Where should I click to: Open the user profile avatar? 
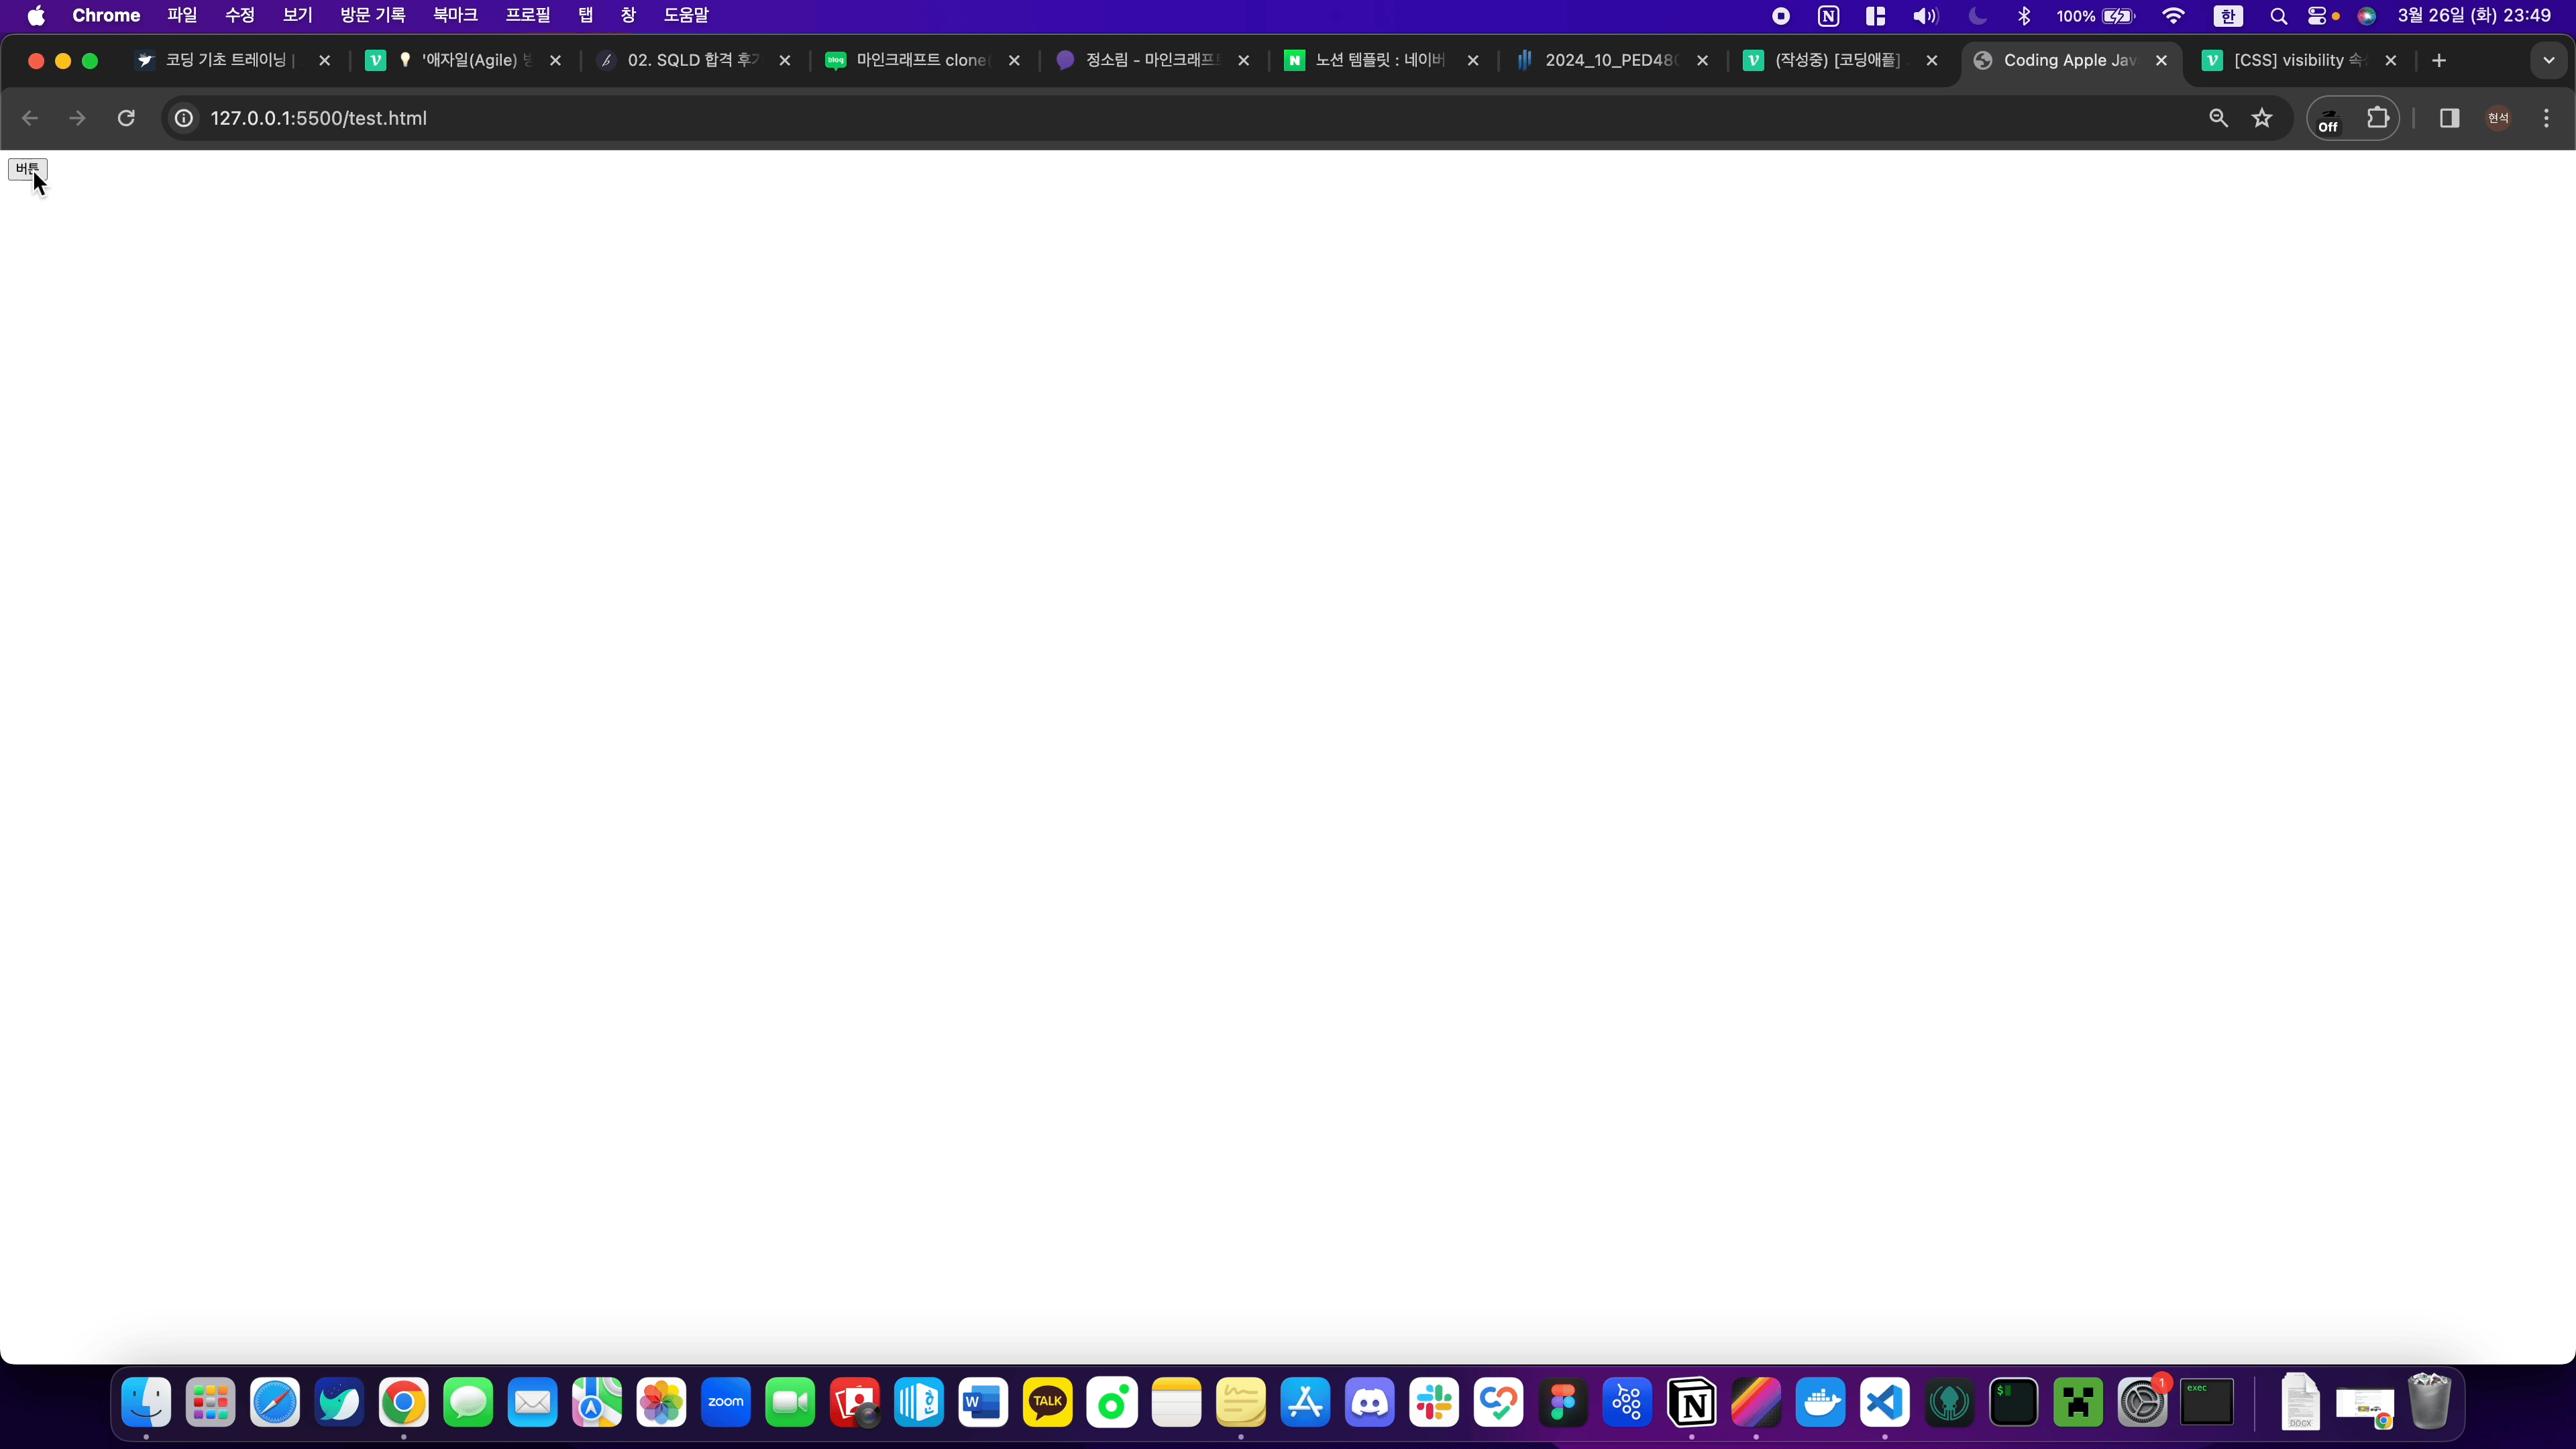[x=2498, y=118]
